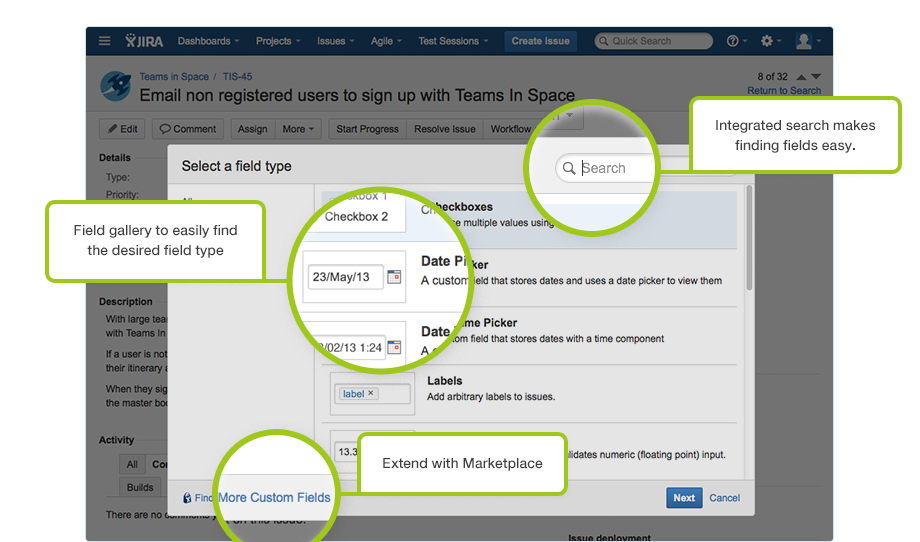The image size is (920, 542).
Task: Focus the Quick Search field
Action: point(653,41)
